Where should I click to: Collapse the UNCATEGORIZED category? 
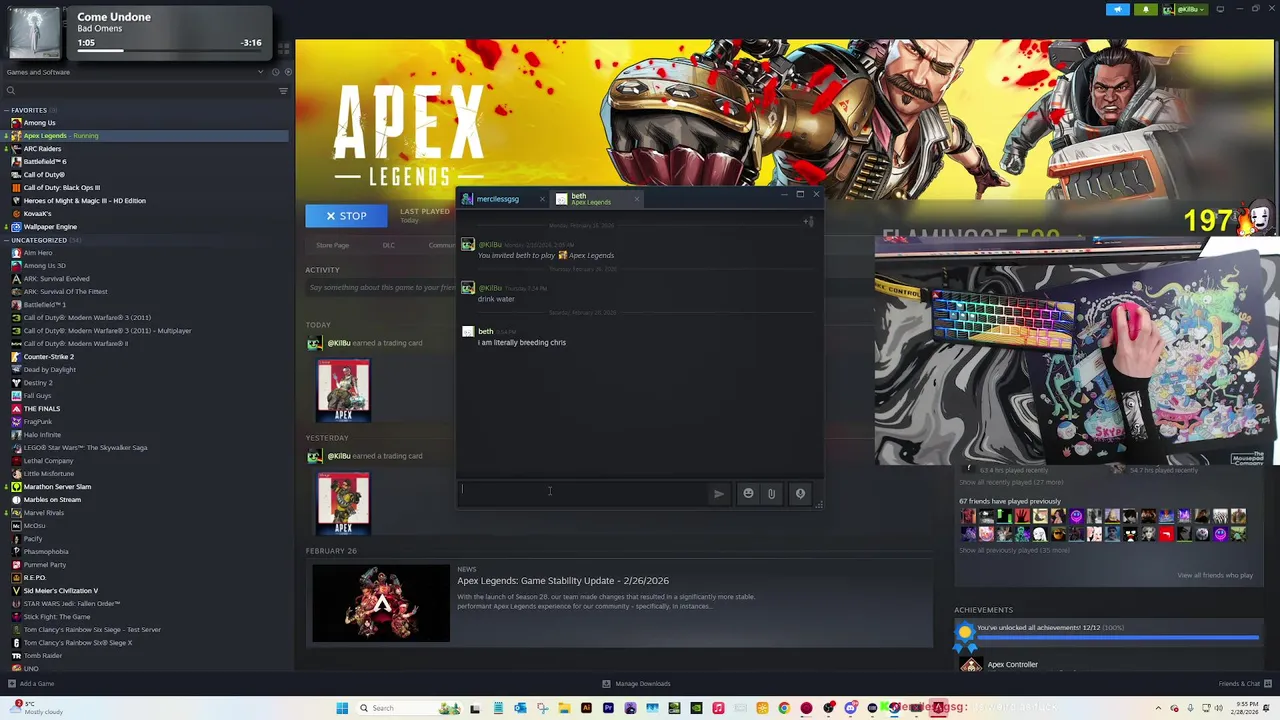(x=6, y=240)
